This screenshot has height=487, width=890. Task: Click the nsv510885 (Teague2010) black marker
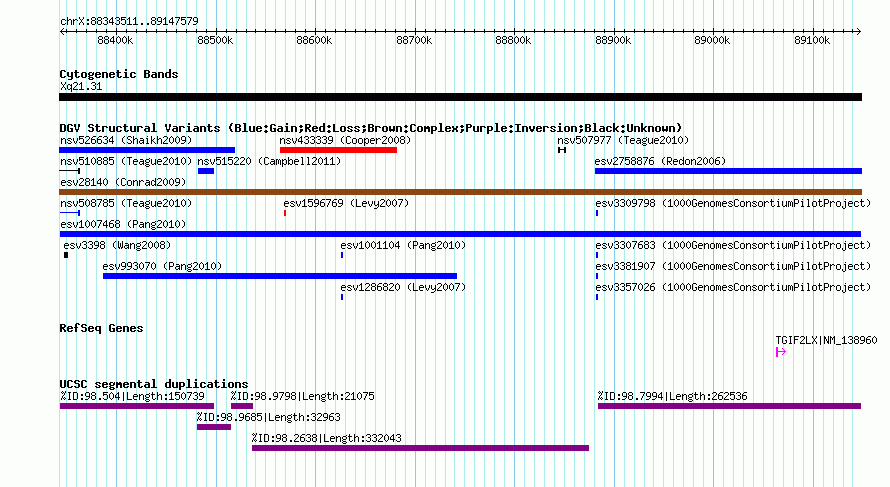point(70,171)
